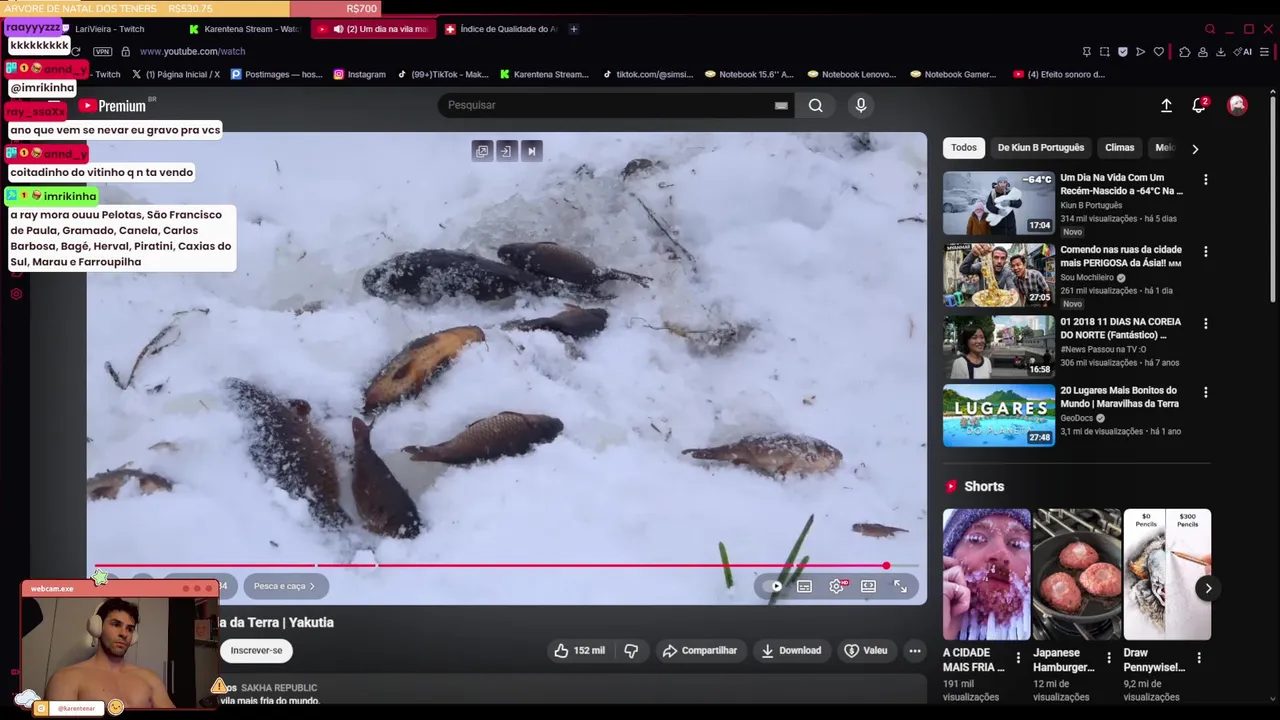Open the browser AI assistant icon

(1243, 52)
